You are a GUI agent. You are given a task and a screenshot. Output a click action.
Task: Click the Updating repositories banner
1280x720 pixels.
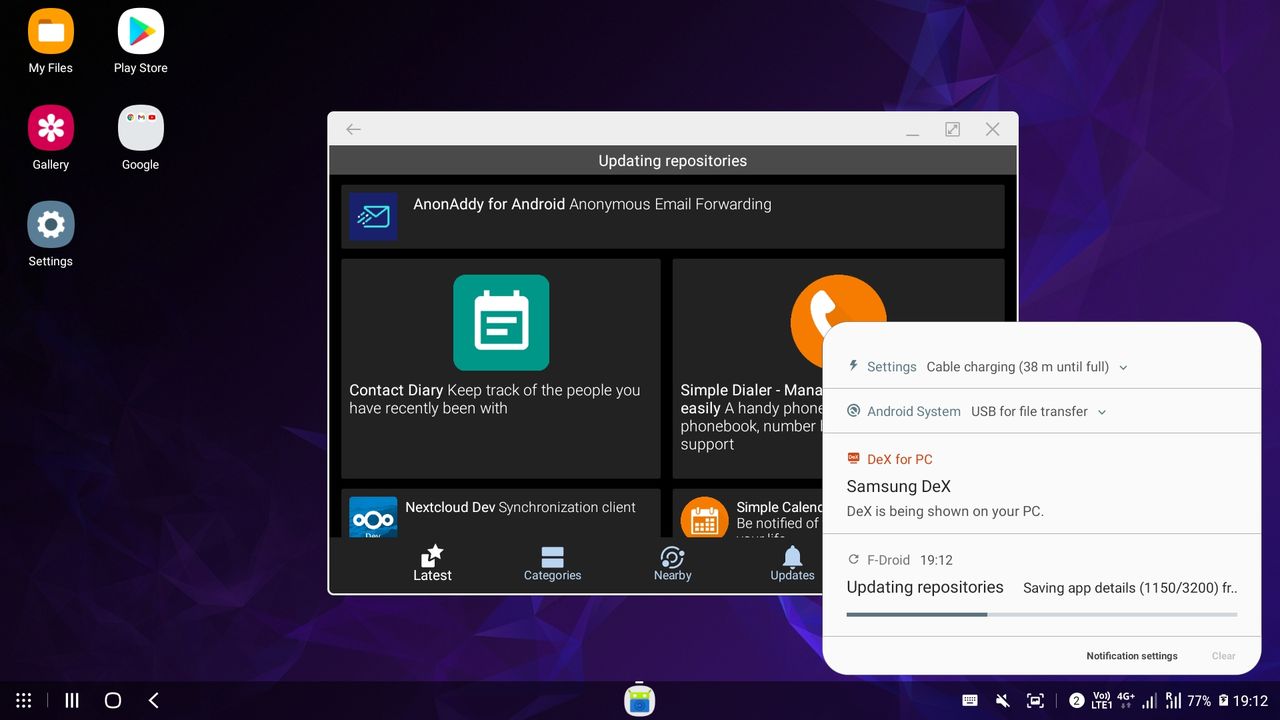(672, 160)
